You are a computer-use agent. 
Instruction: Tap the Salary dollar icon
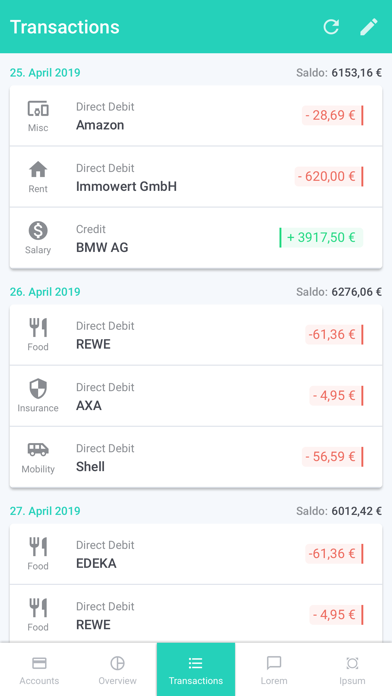[38, 230]
